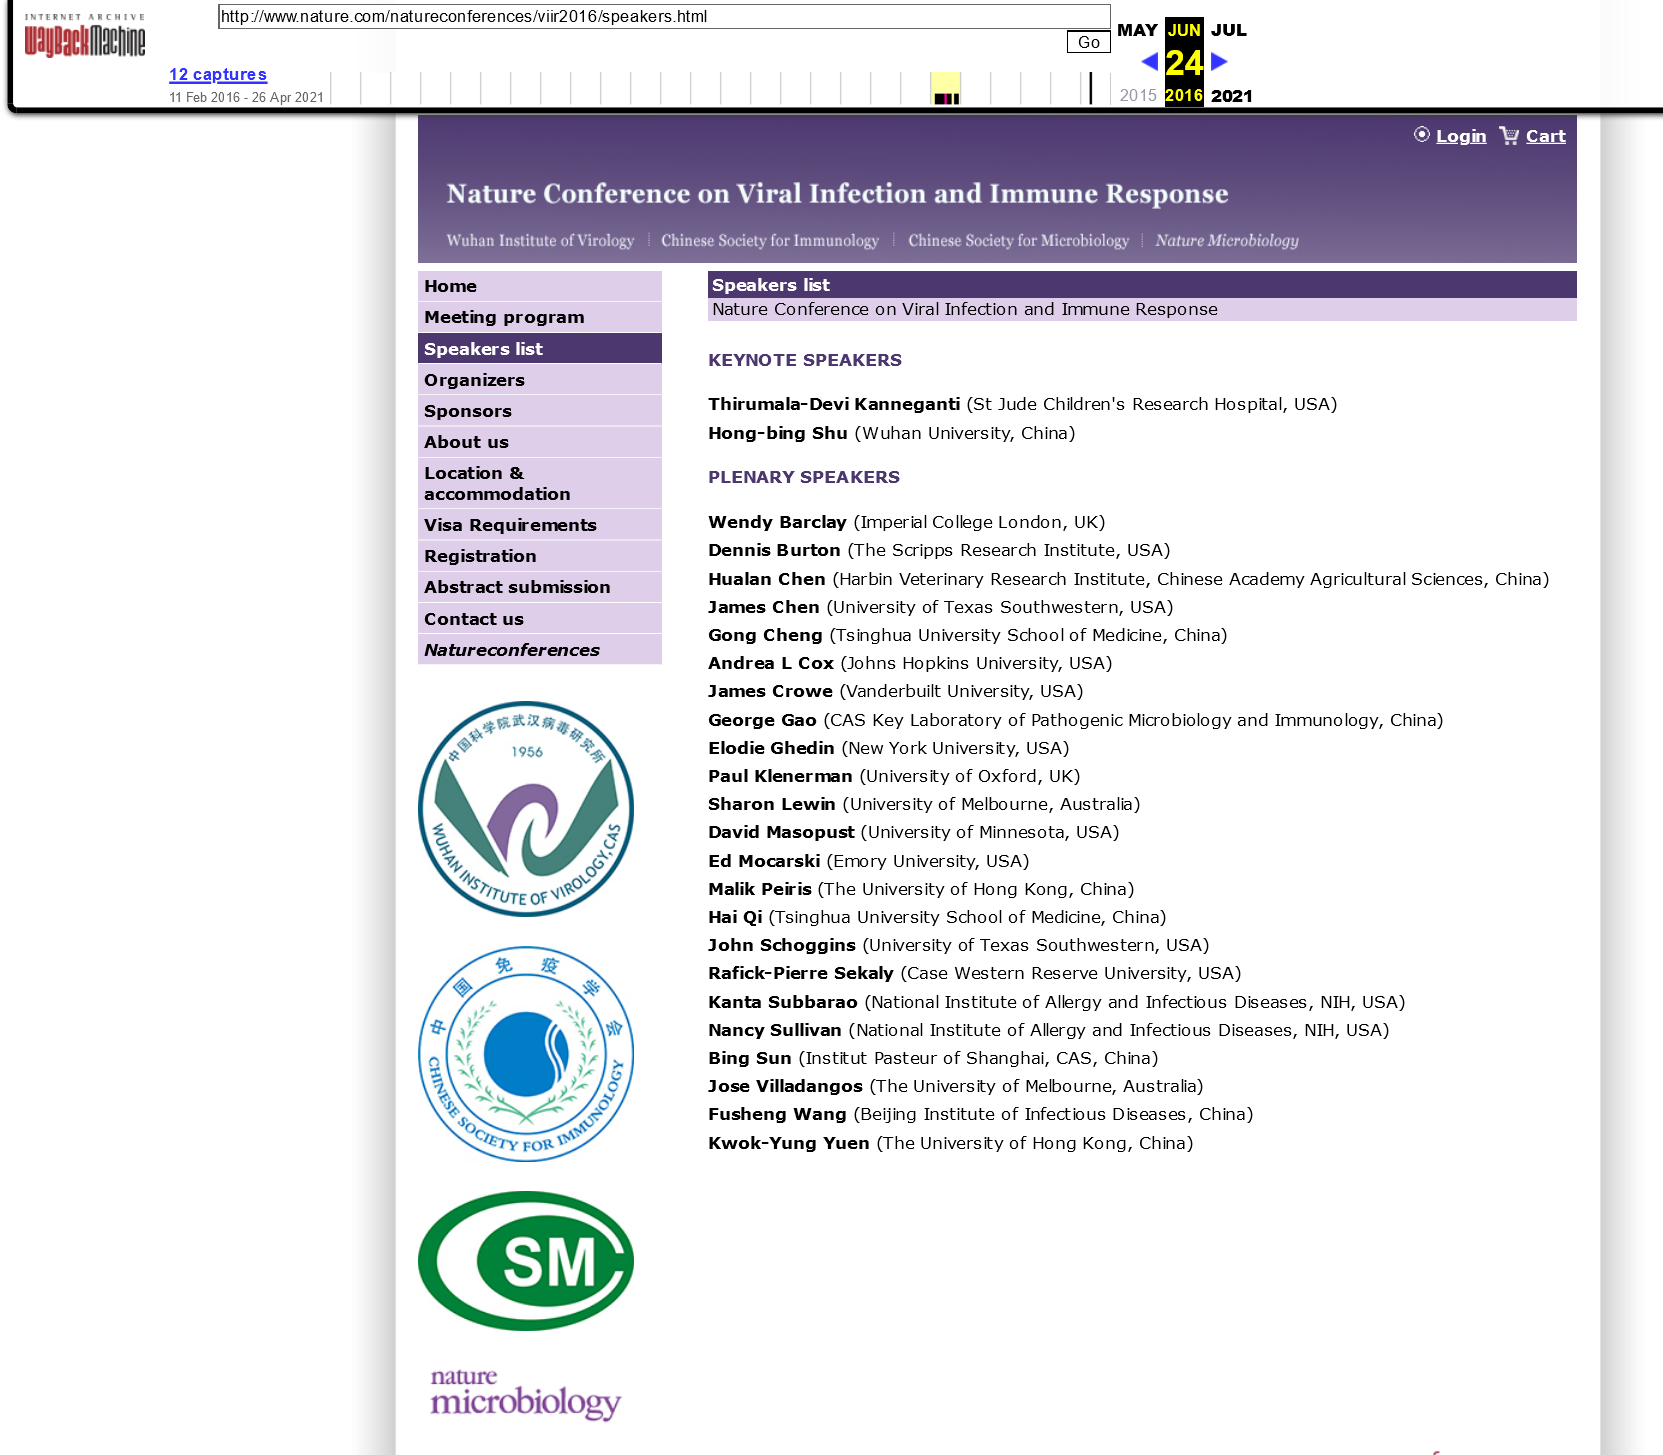The height and width of the screenshot is (1455, 1663).
Task: Click speaker name George Gao
Action: pos(762,720)
